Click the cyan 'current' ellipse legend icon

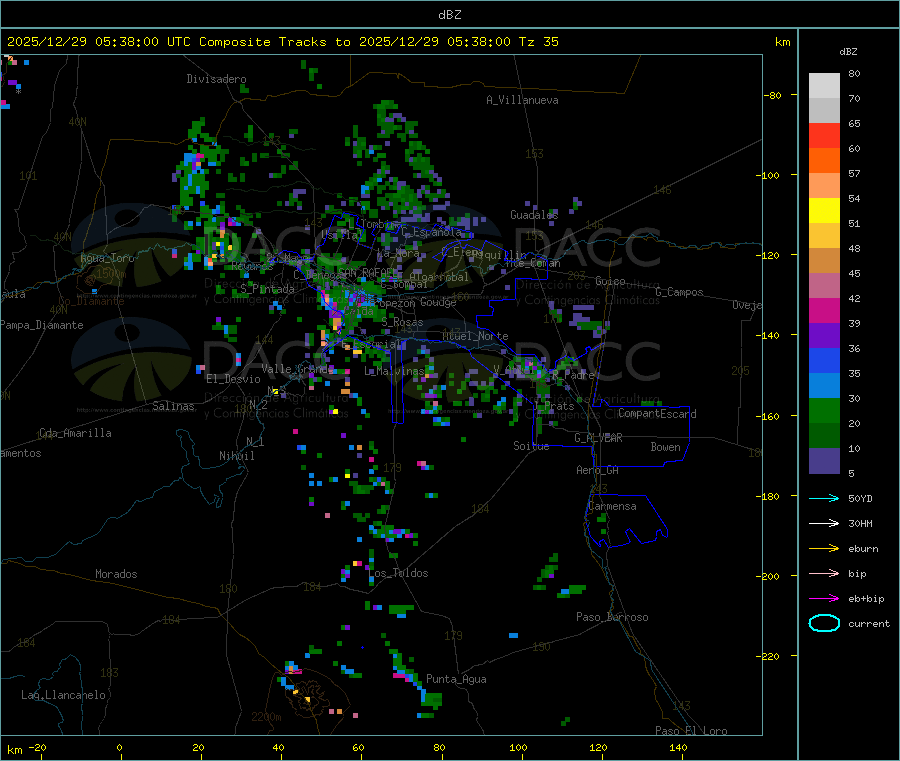(x=824, y=623)
